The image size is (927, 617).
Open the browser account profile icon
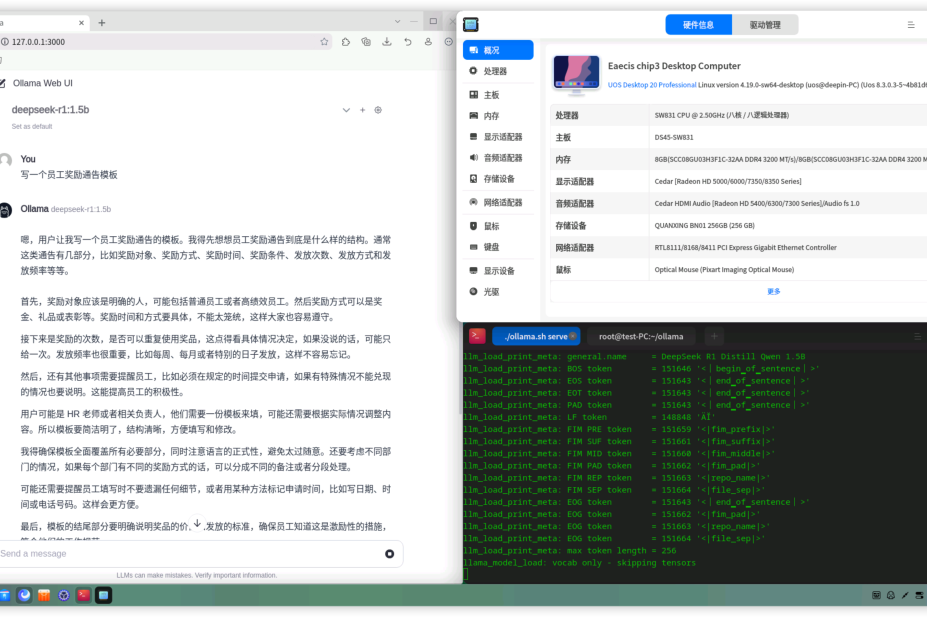point(428,42)
